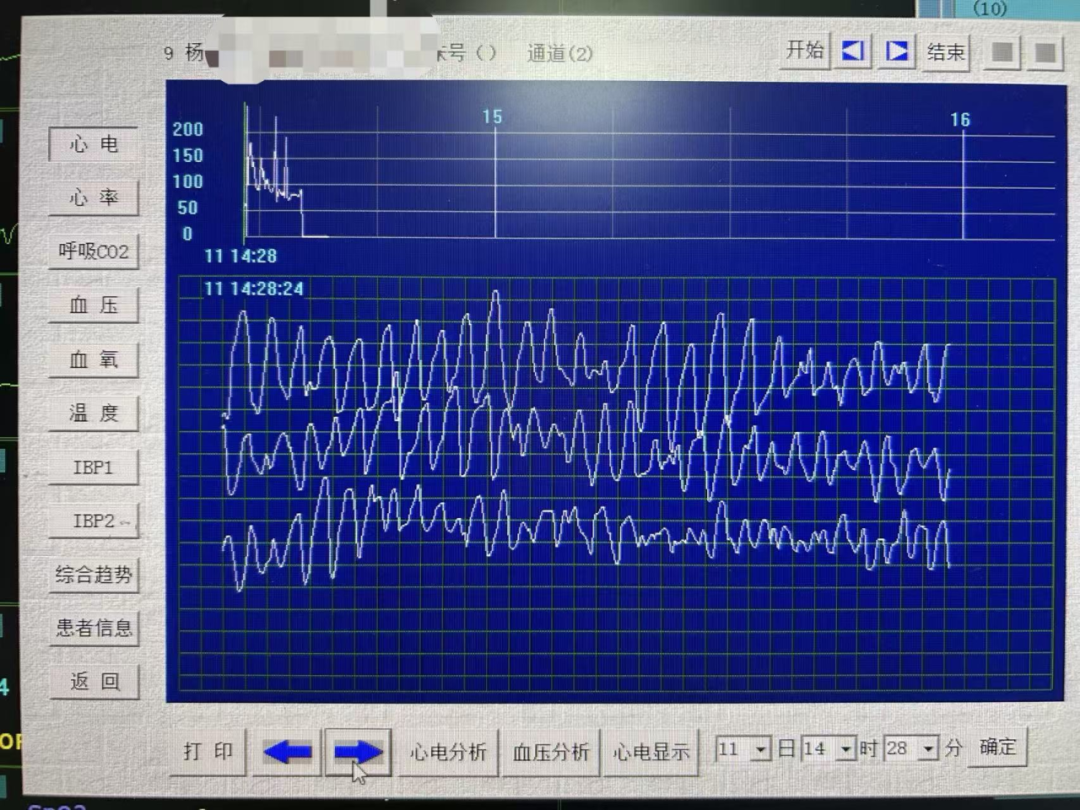Open the 心电分析 analysis button
The width and height of the screenshot is (1080, 810).
tap(449, 752)
